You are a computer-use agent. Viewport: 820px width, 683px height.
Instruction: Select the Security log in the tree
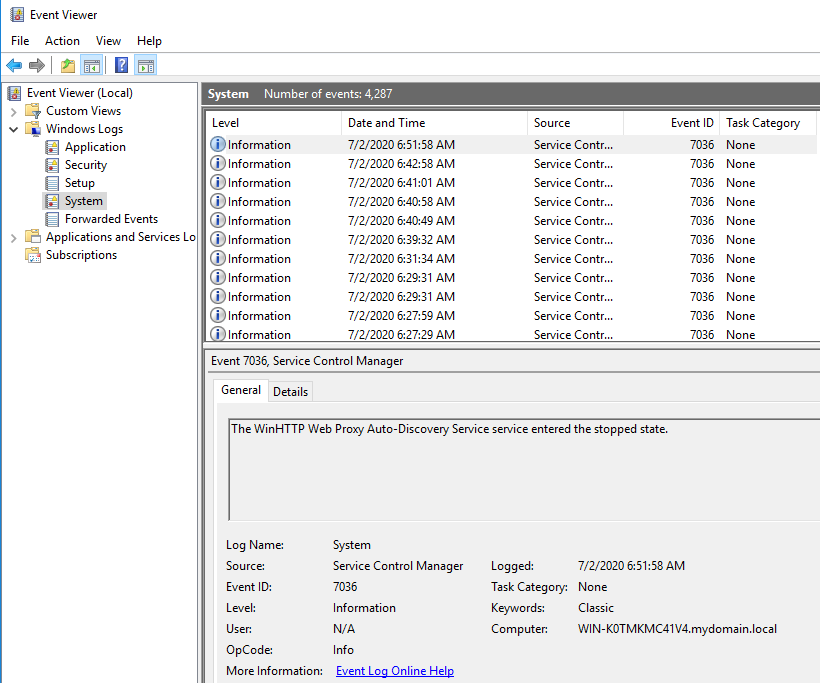click(85, 165)
